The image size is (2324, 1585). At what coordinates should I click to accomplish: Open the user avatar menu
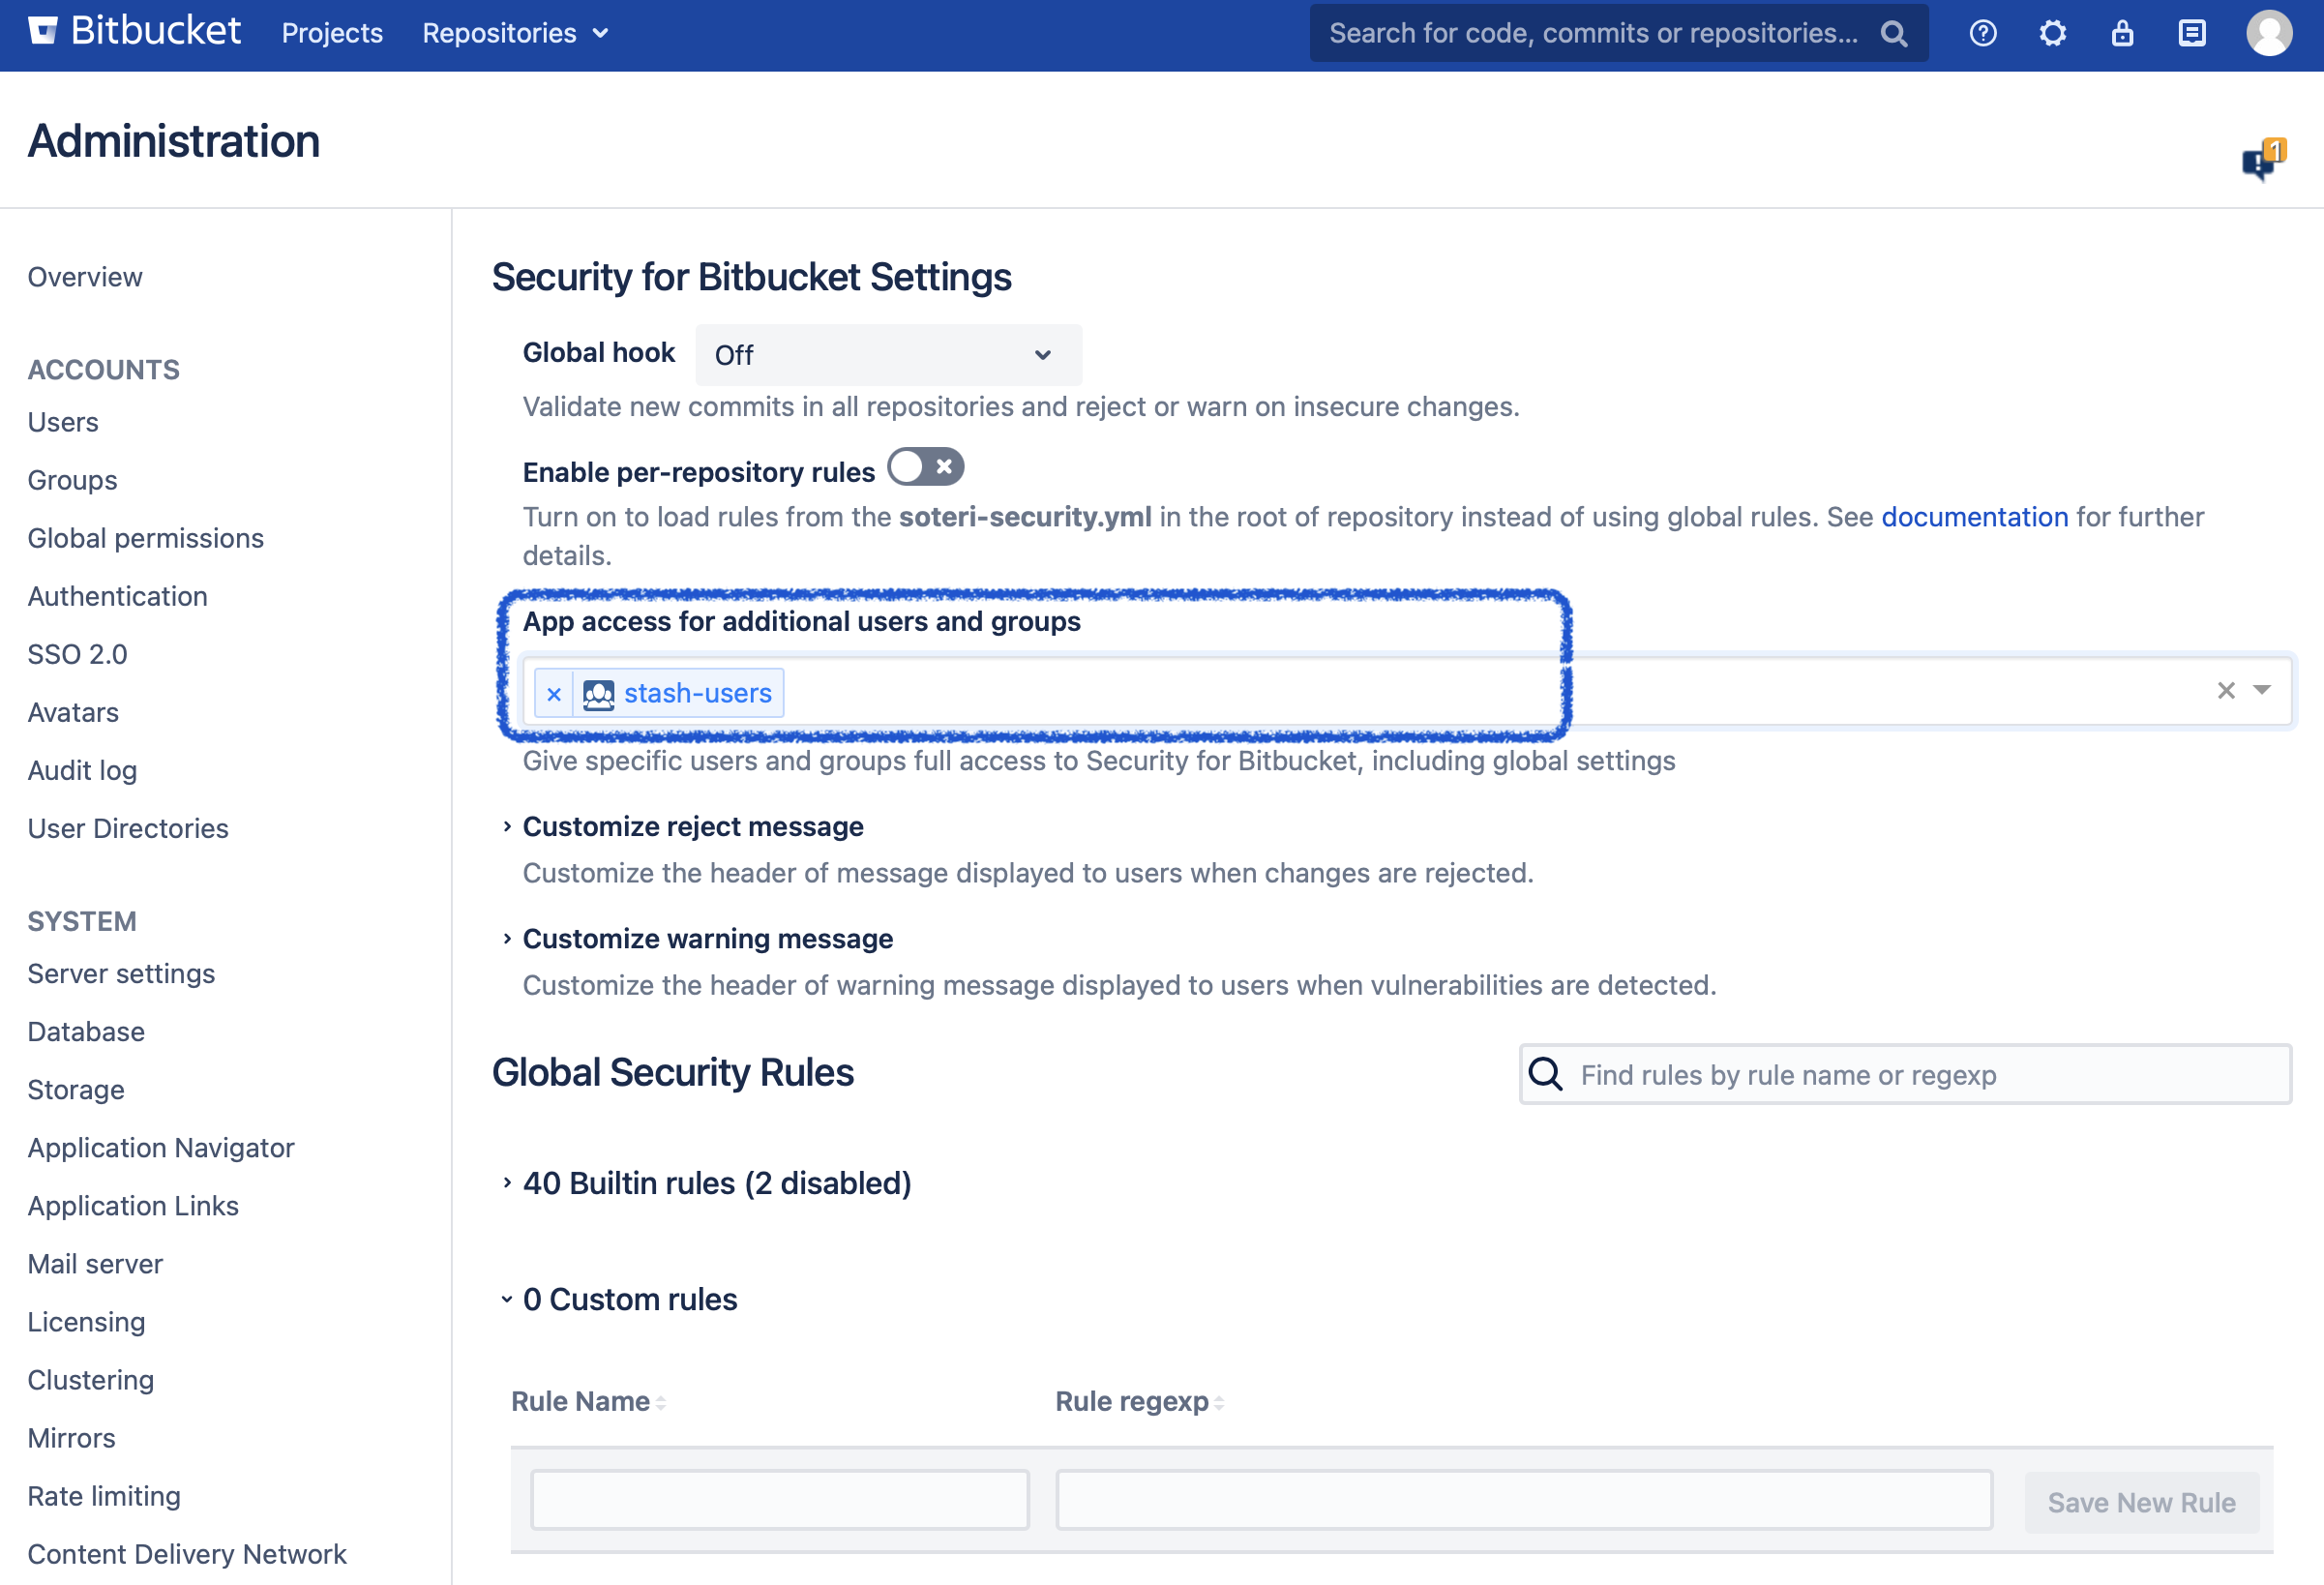point(2269,33)
